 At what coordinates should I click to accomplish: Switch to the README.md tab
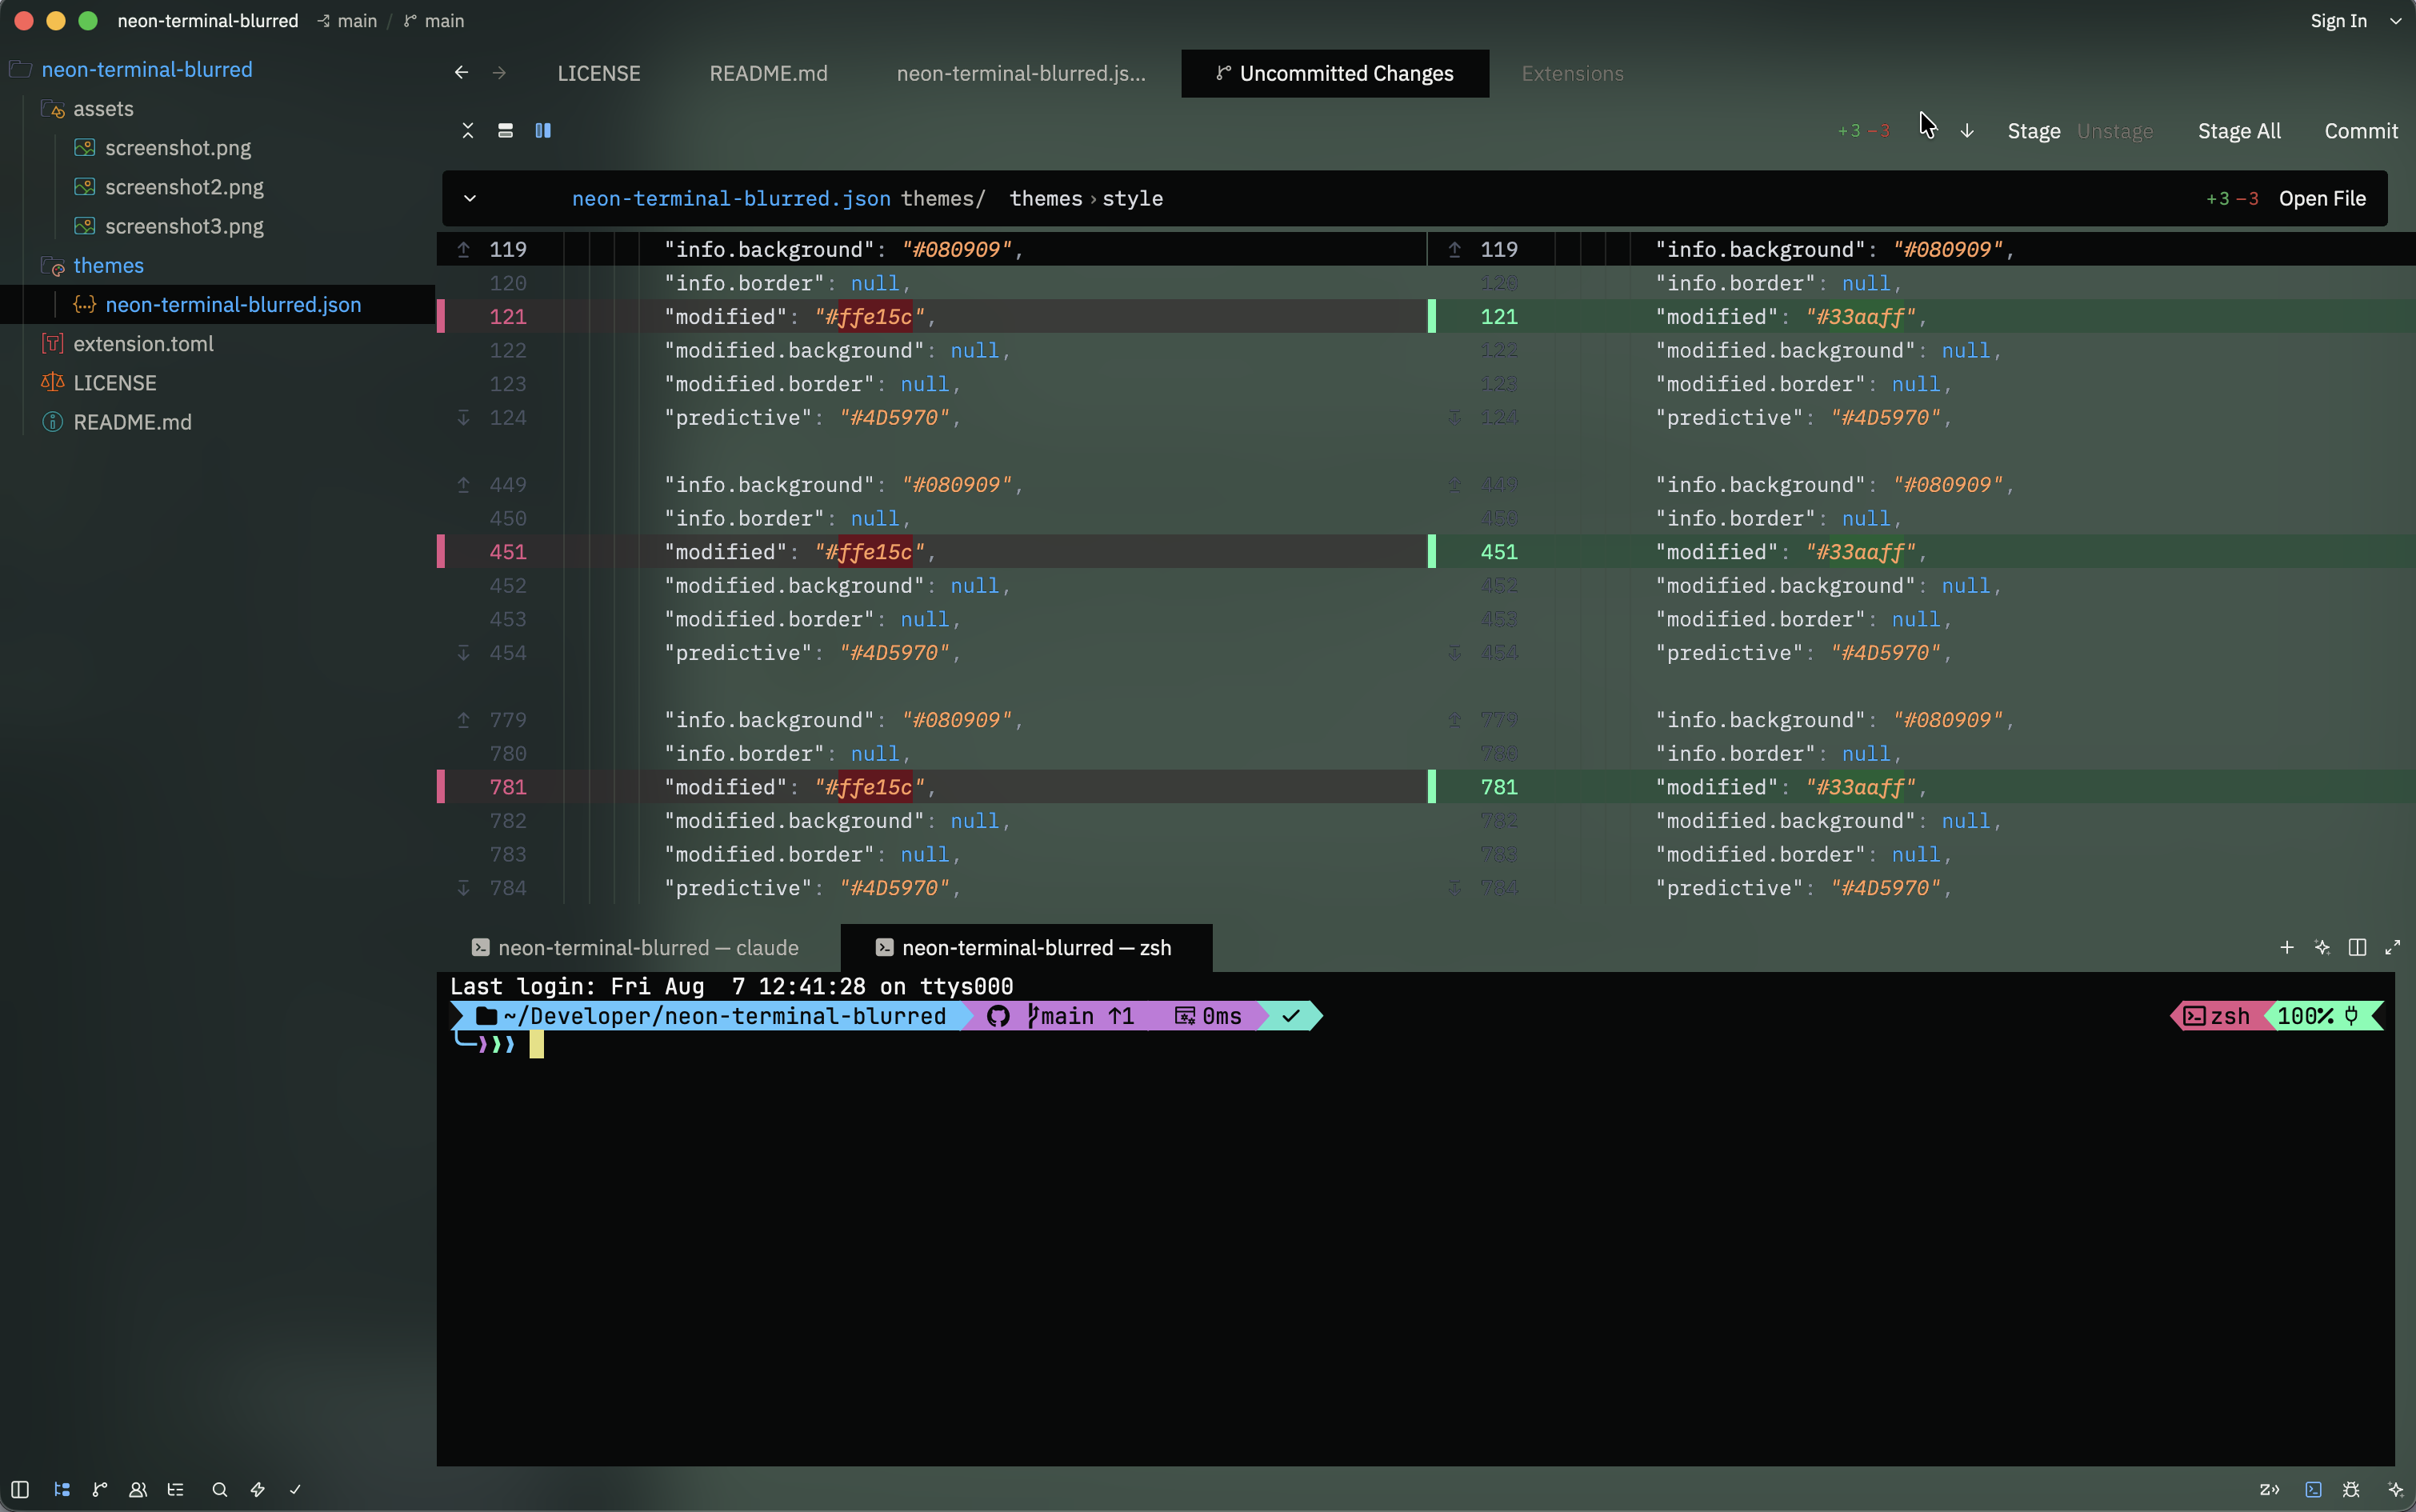[x=769, y=73]
